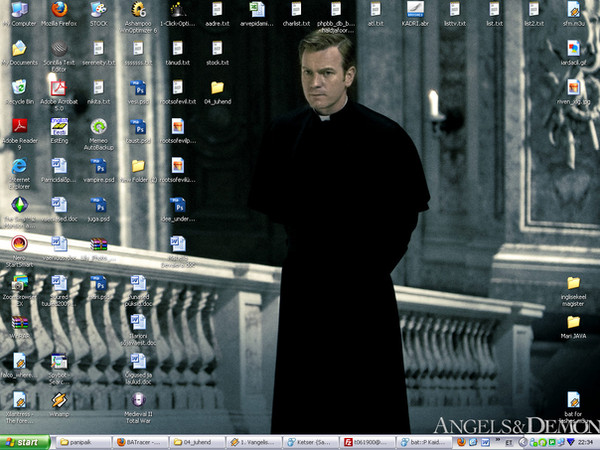
Task: Select the tanud.txt file
Action: click(x=178, y=48)
